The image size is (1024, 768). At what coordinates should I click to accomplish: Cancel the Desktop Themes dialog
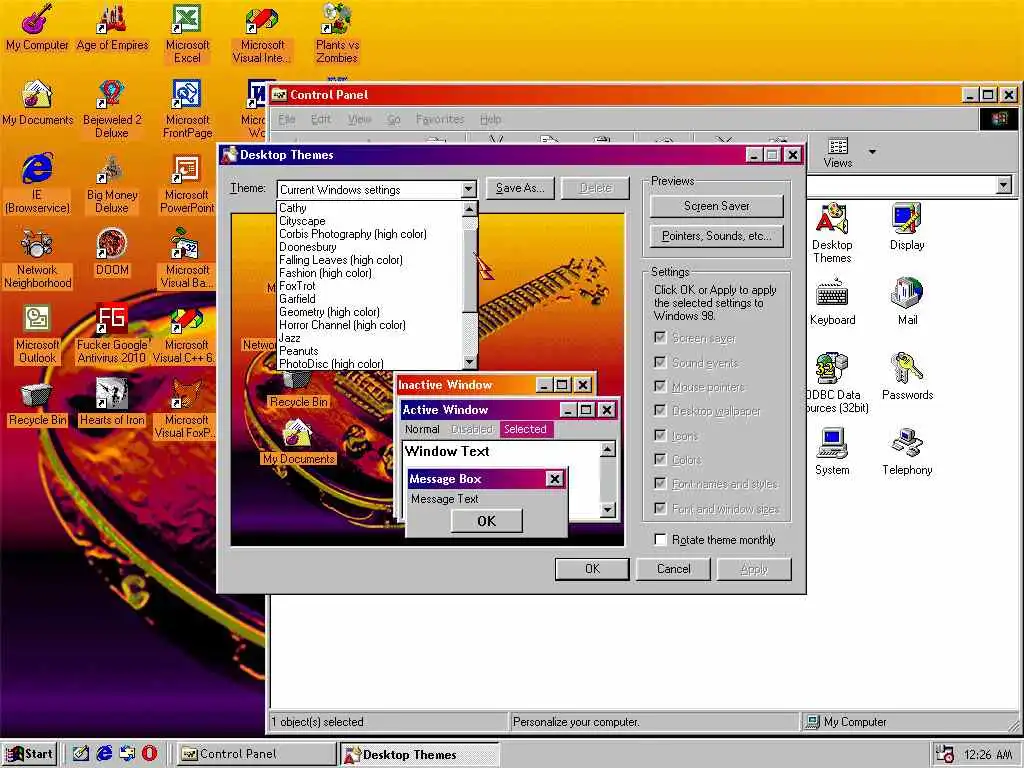[673, 569]
